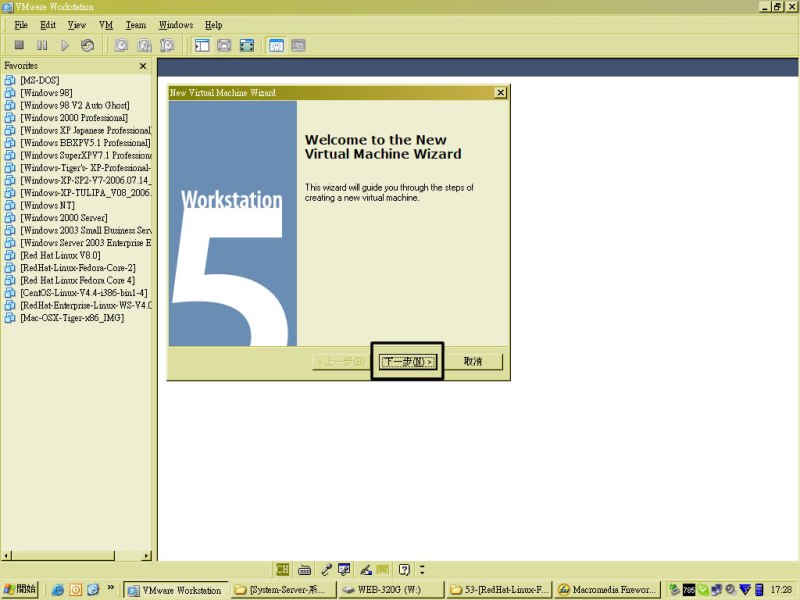The width and height of the screenshot is (800, 600).
Task: Open the Snapshot Manager toolbar icon
Action: 167,45
